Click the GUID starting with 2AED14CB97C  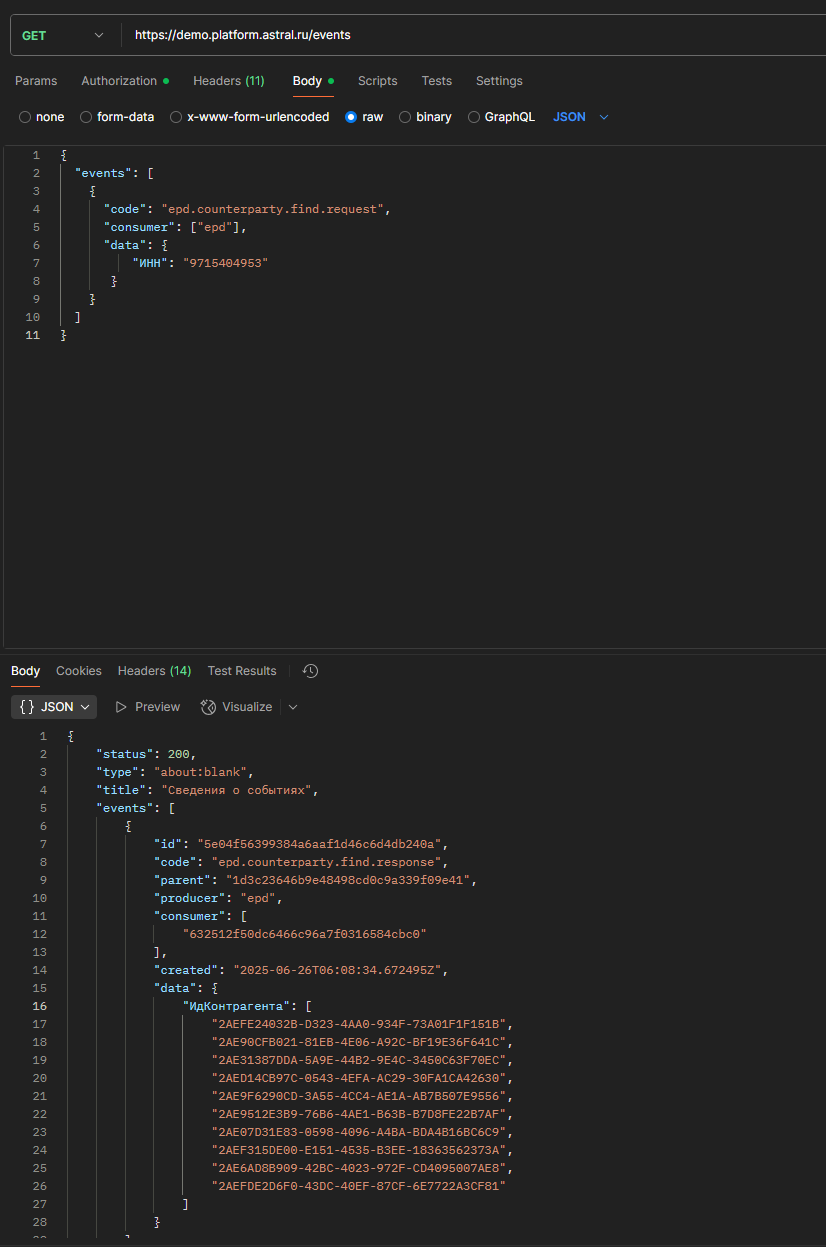[358, 1078]
